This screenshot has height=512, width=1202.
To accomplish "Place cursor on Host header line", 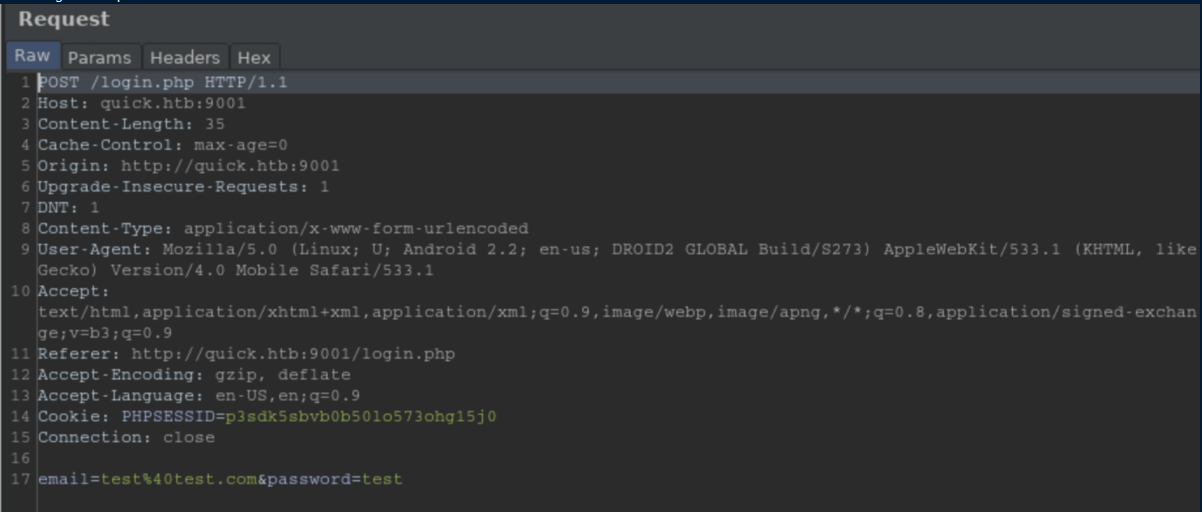I will (141, 103).
